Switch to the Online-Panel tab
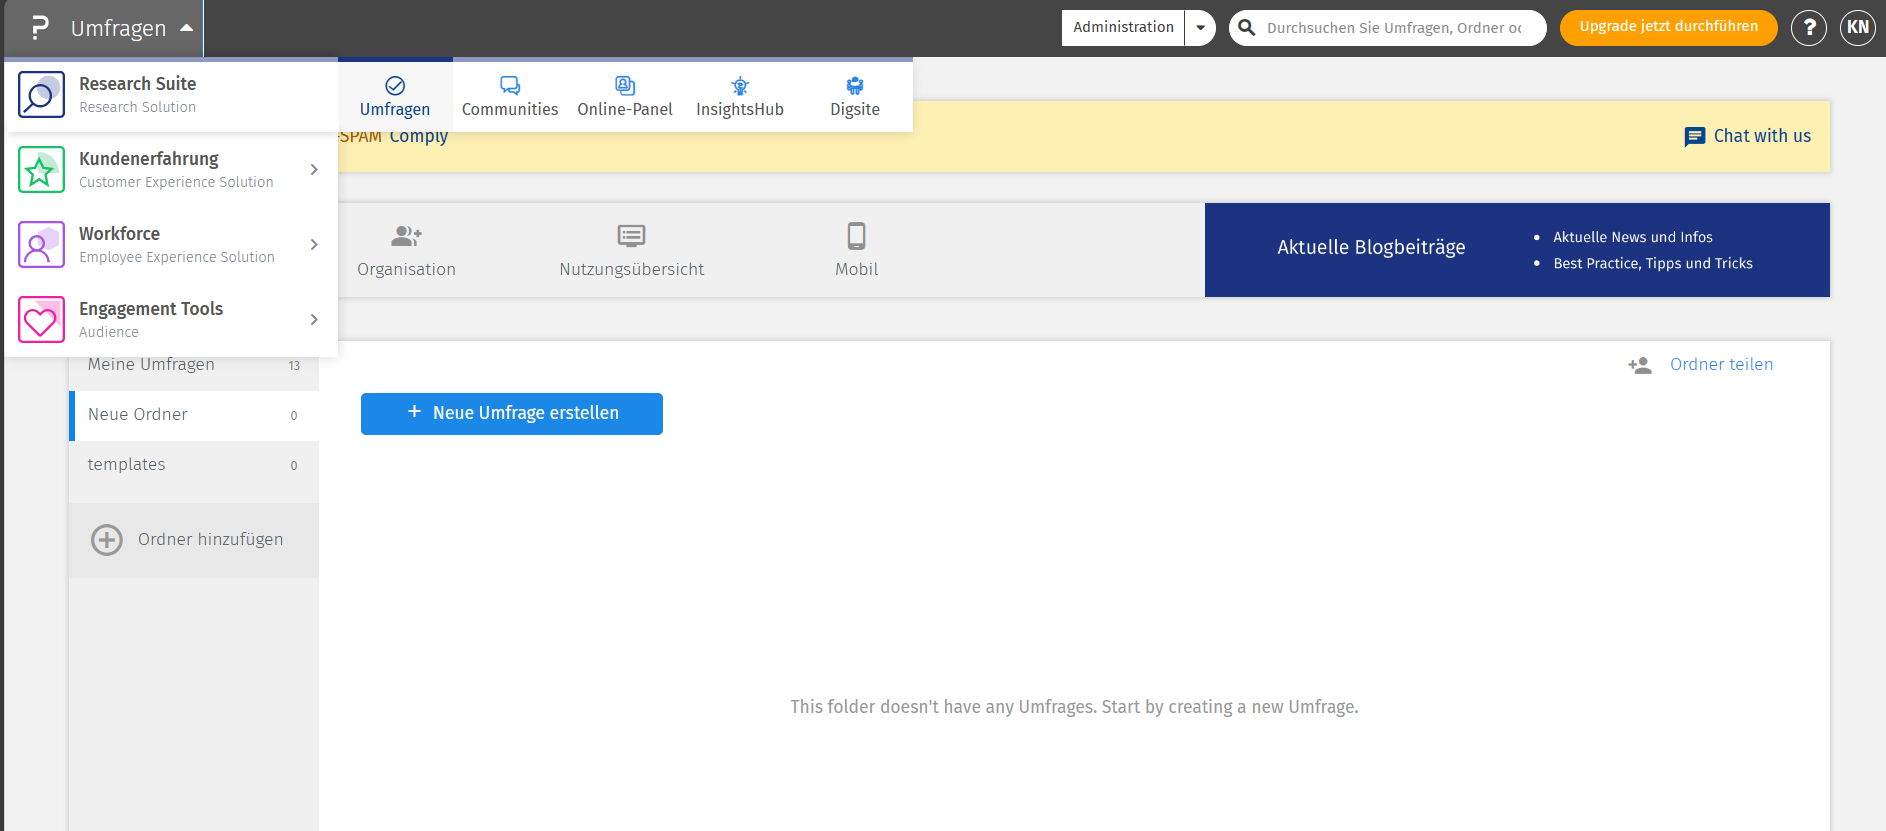The height and width of the screenshot is (831, 1886). pyautogui.click(x=625, y=96)
